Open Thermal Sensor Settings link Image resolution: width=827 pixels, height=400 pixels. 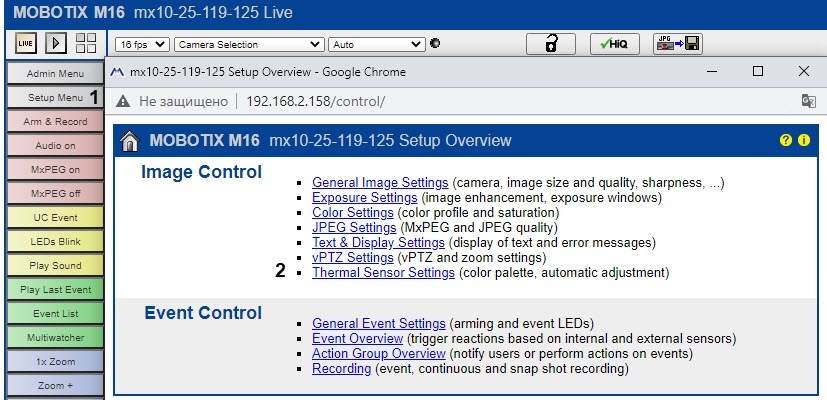(383, 272)
